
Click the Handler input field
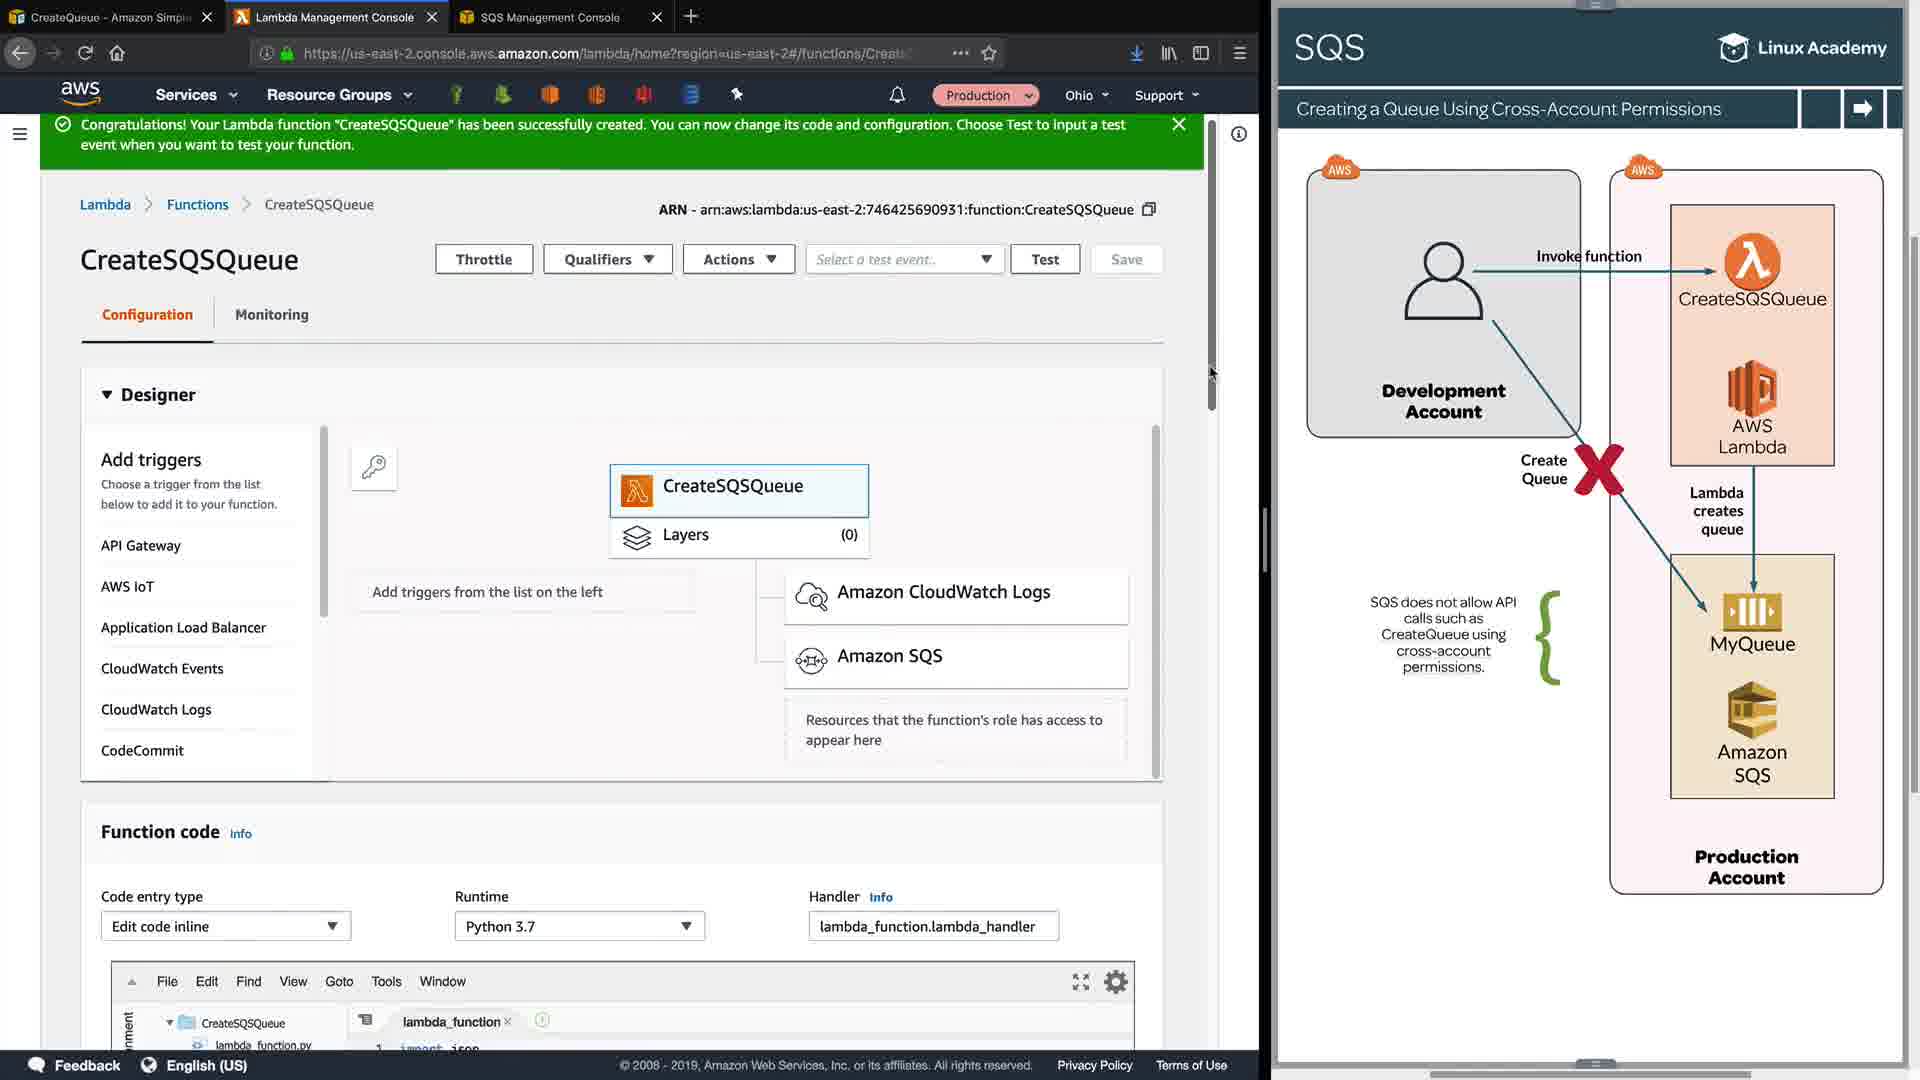pos(932,926)
